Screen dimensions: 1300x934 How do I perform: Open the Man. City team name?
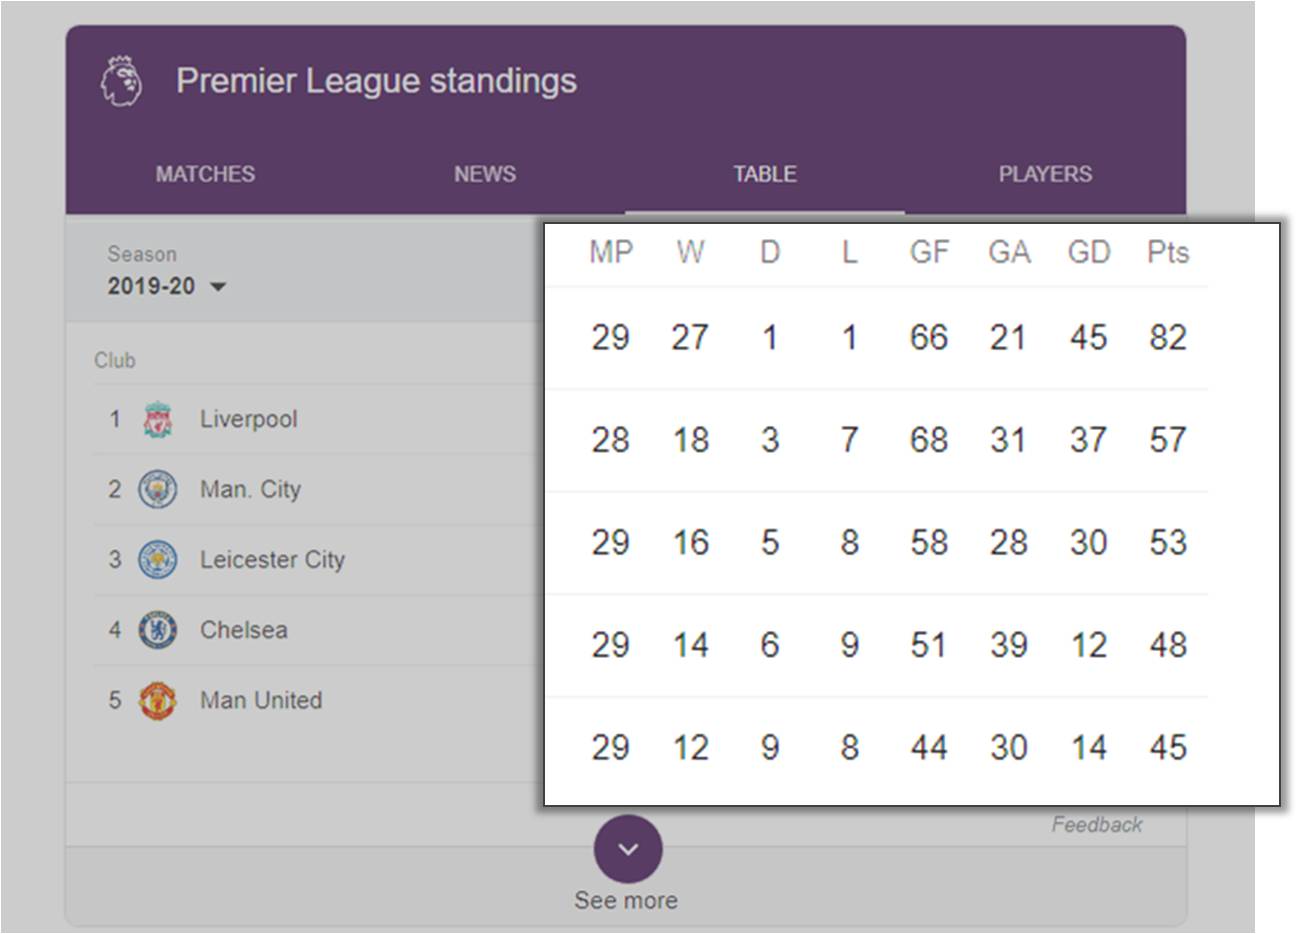pyautogui.click(x=250, y=489)
